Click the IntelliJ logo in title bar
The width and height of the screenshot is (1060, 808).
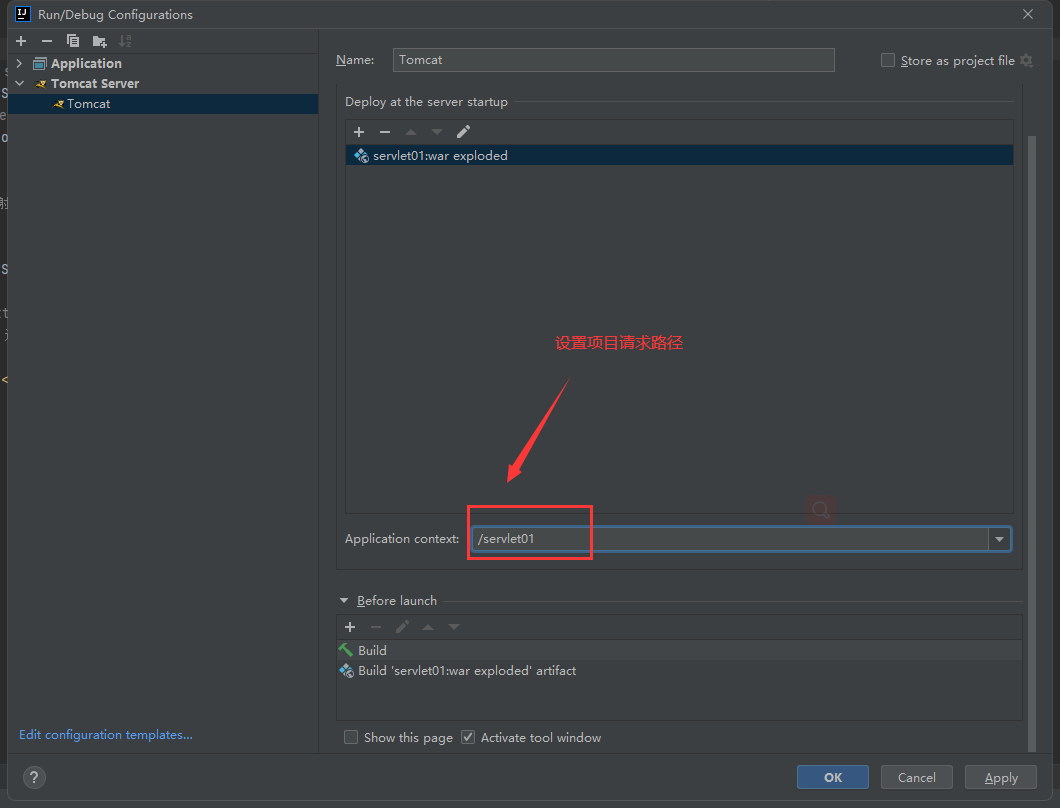pyautogui.click(x=22, y=14)
